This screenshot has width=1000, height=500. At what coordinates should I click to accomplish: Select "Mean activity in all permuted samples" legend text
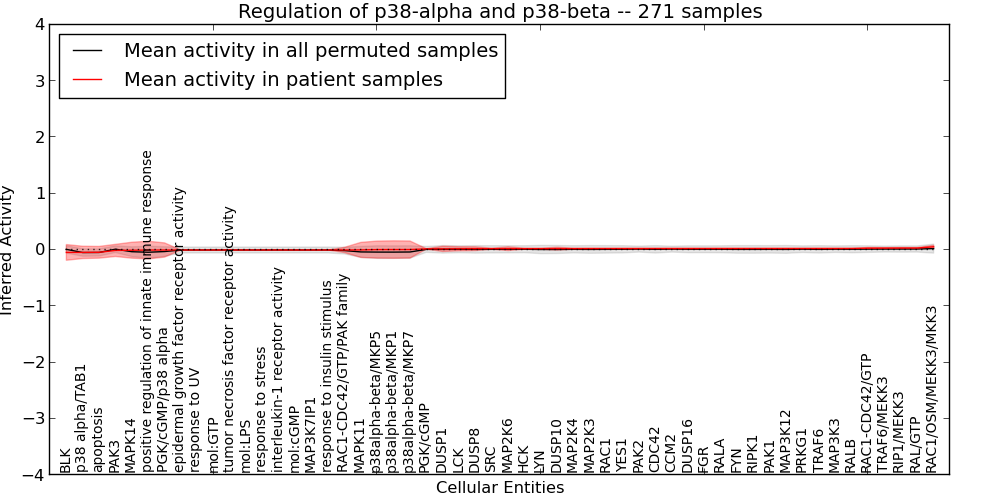click(310, 51)
